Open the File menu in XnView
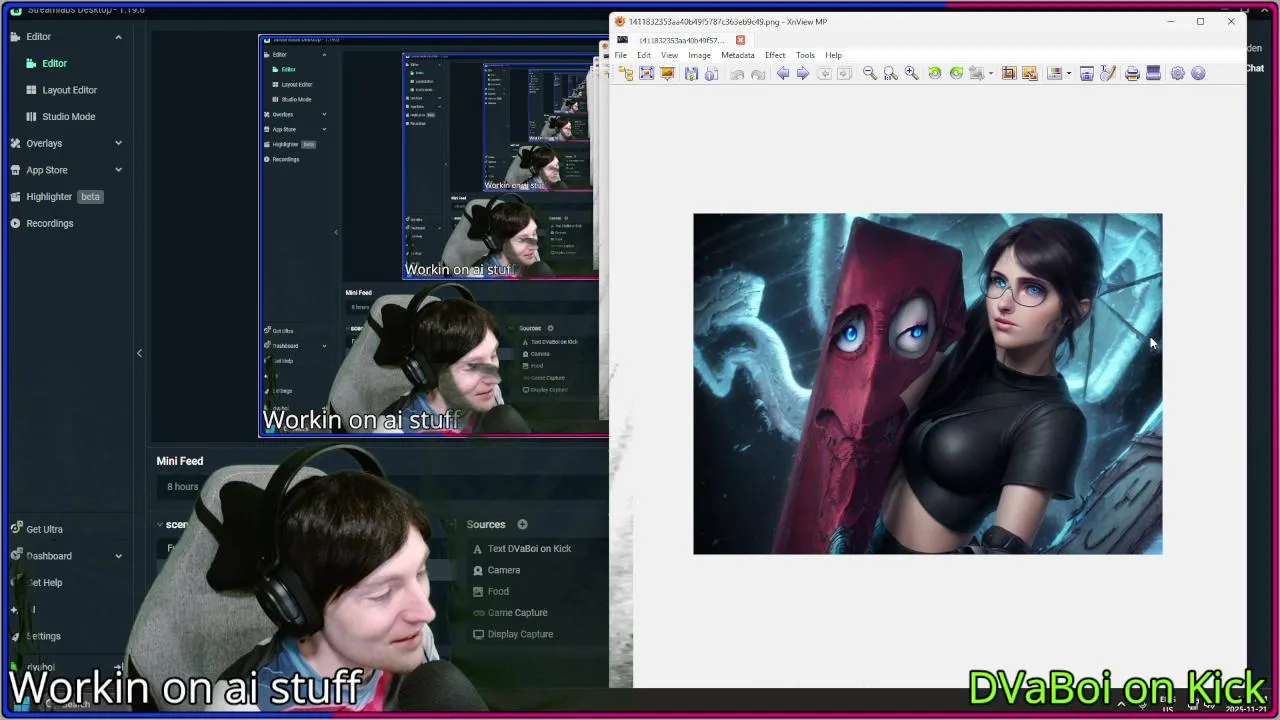Image resolution: width=1280 pixels, height=720 pixels. click(x=621, y=55)
